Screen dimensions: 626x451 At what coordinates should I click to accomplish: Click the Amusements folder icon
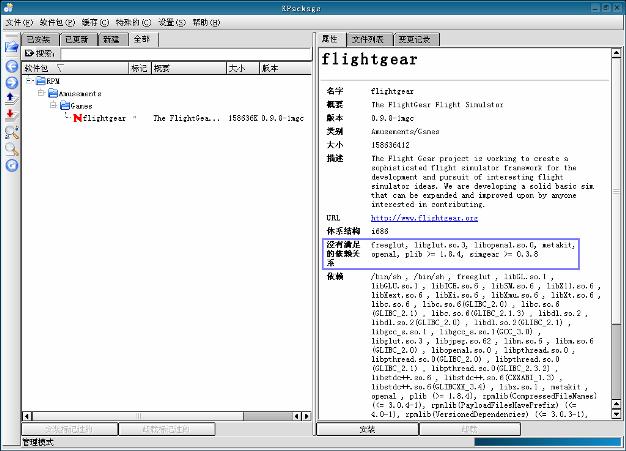(53, 93)
